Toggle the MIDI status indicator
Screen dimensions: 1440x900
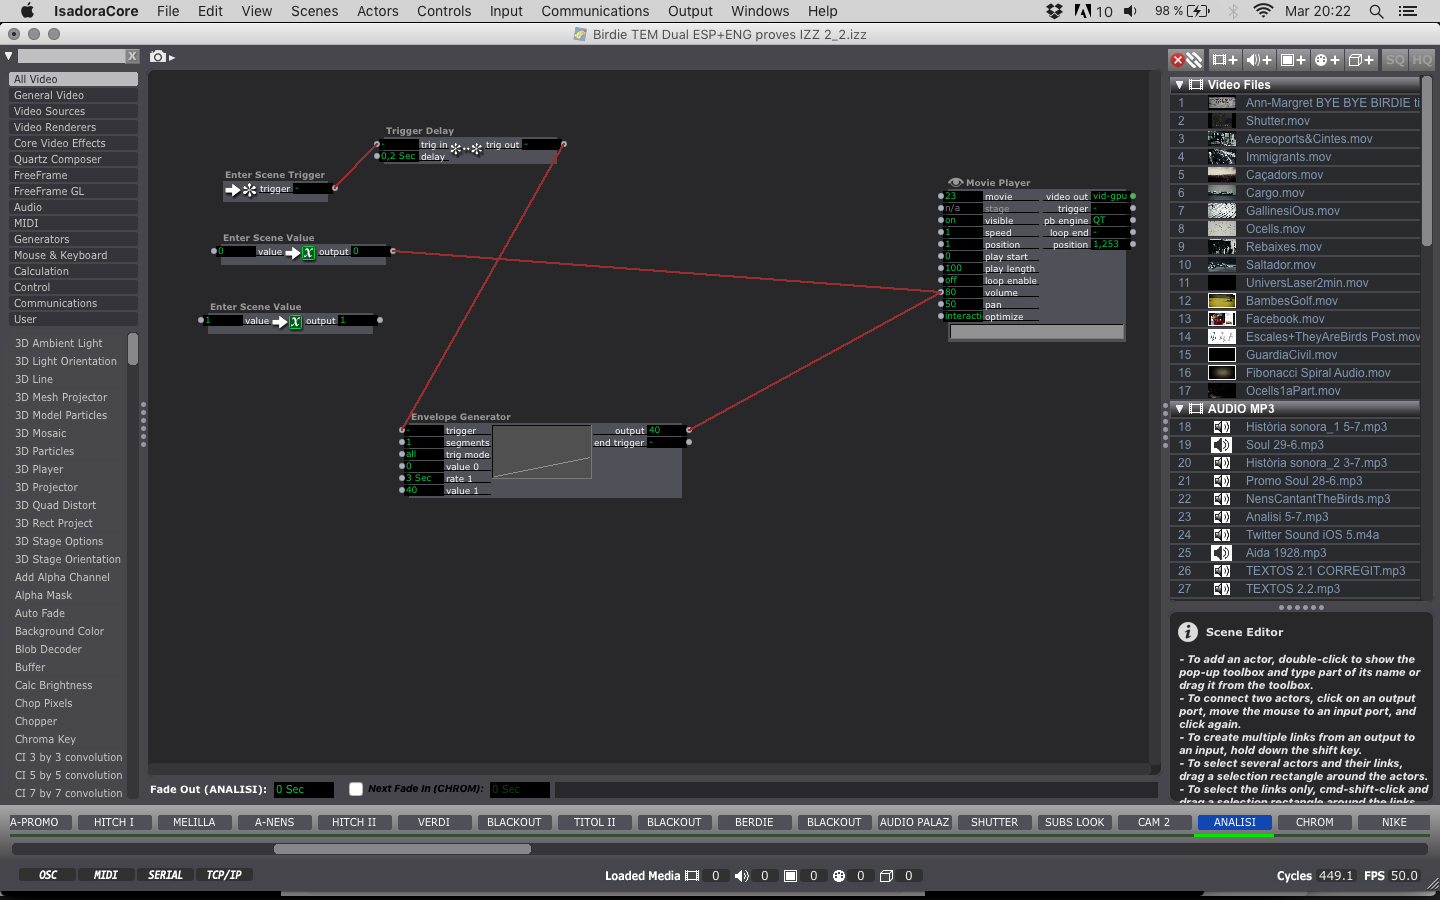click(105, 875)
